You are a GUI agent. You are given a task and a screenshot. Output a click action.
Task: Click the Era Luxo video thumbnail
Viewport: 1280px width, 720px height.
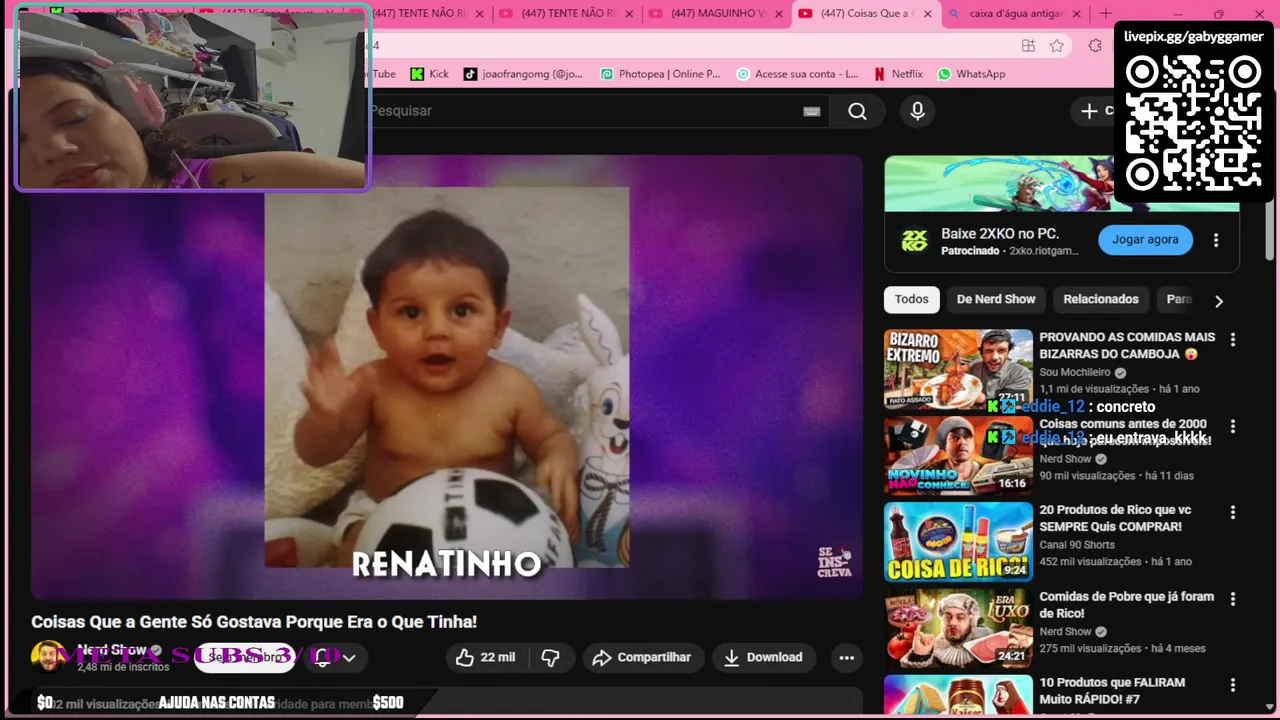pos(958,629)
